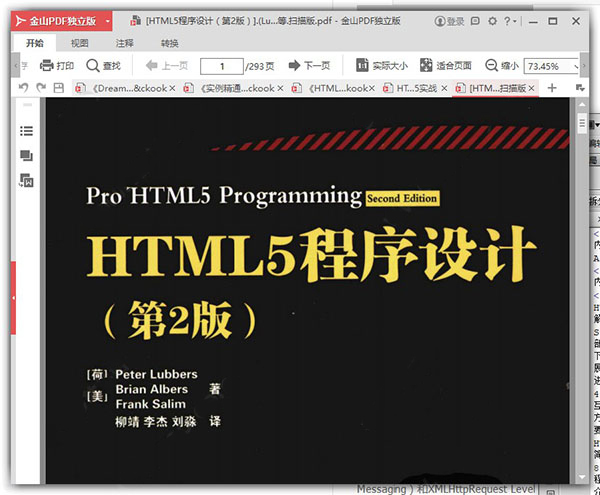Switch to the 注释 ribbon tab
This screenshot has width=600, height=495.
pyautogui.click(x=125, y=43)
